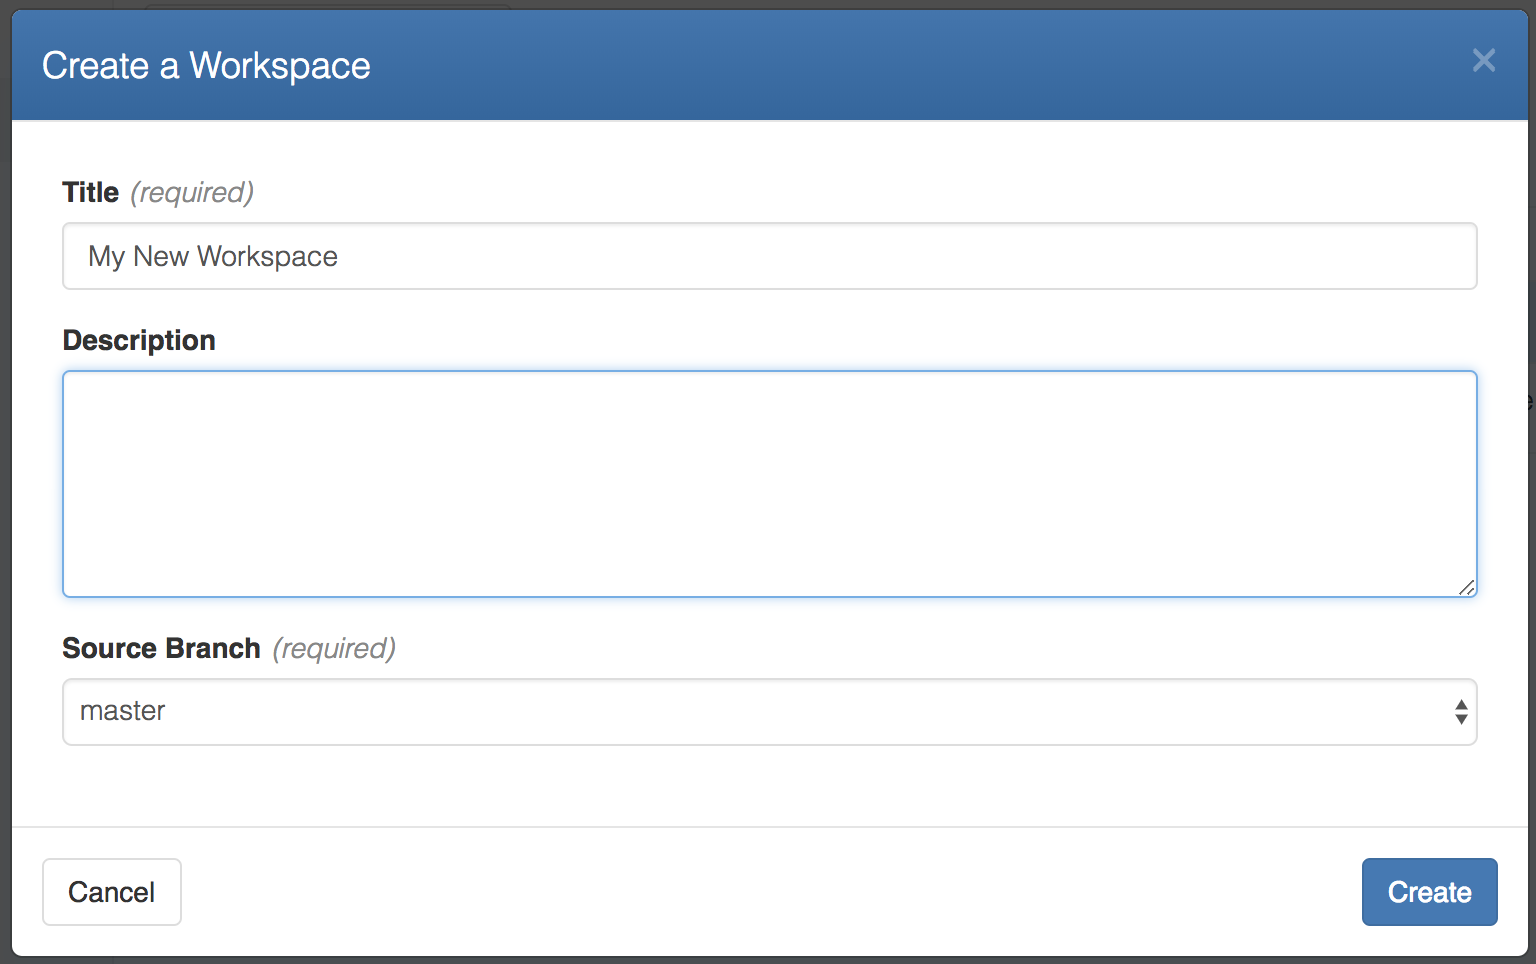Click the Source Branch label text
This screenshot has height=964, width=1536.
(161, 648)
